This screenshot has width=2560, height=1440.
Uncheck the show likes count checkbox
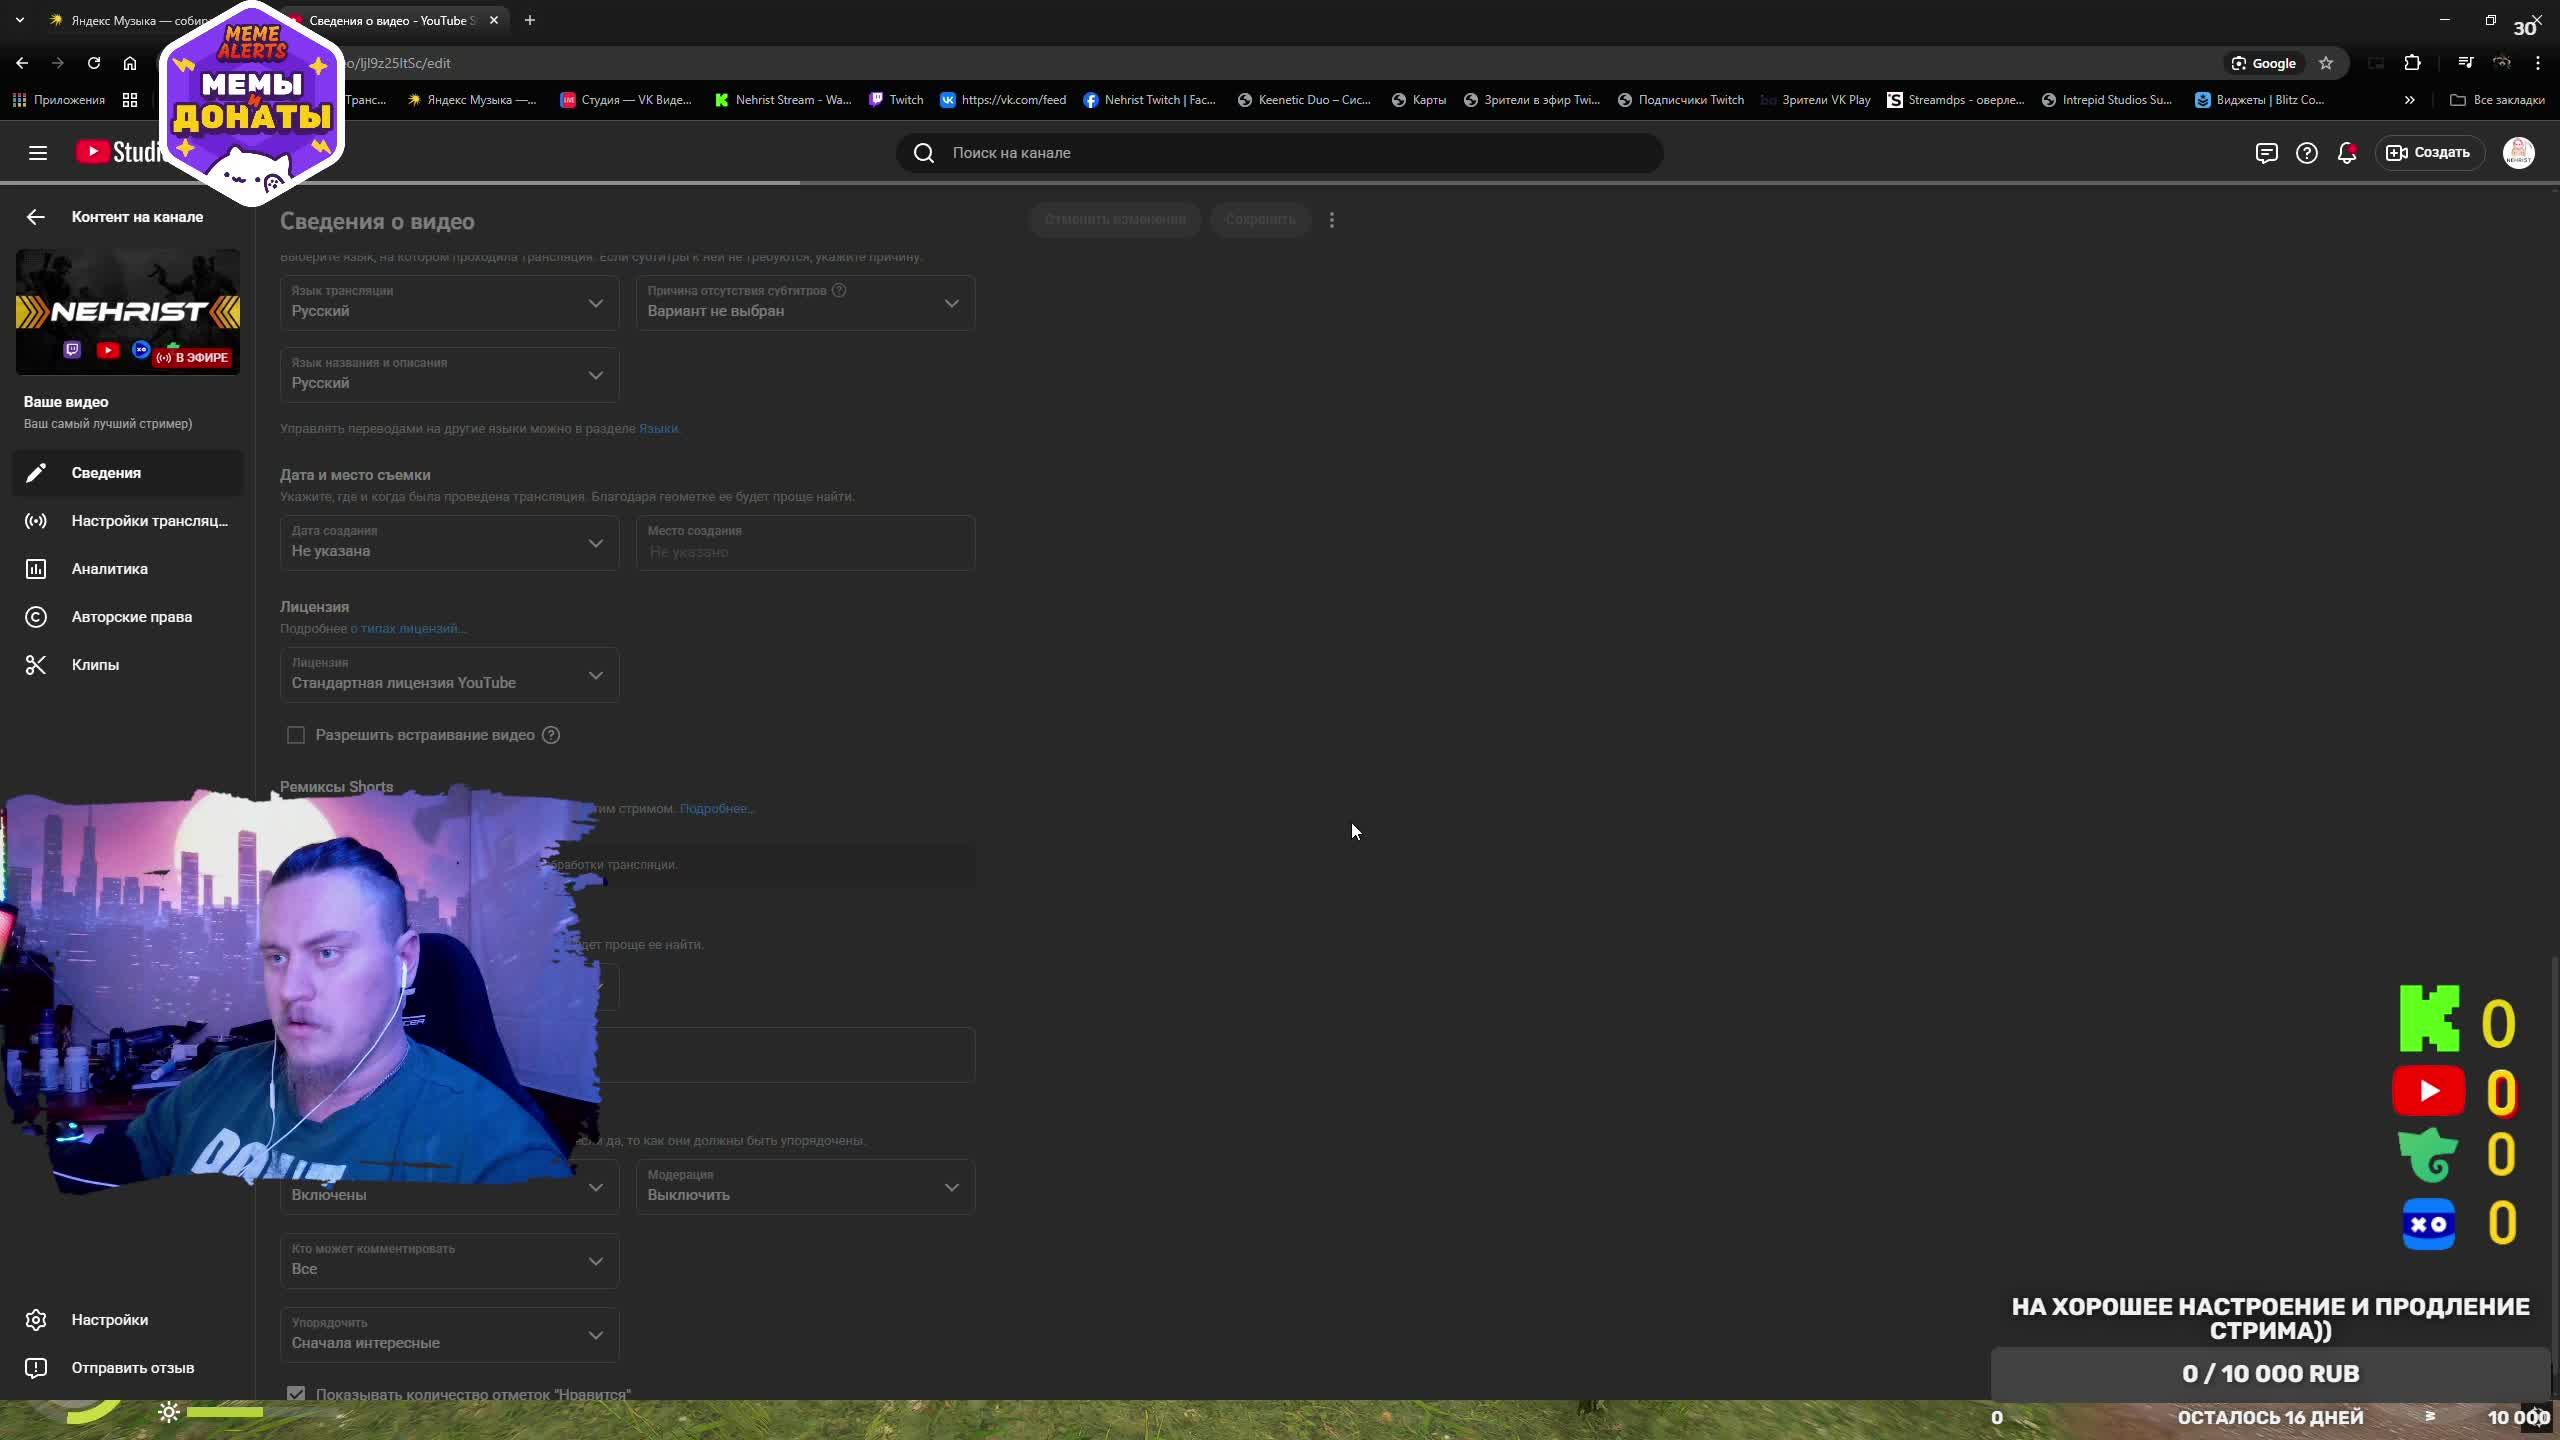(296, 1392)
